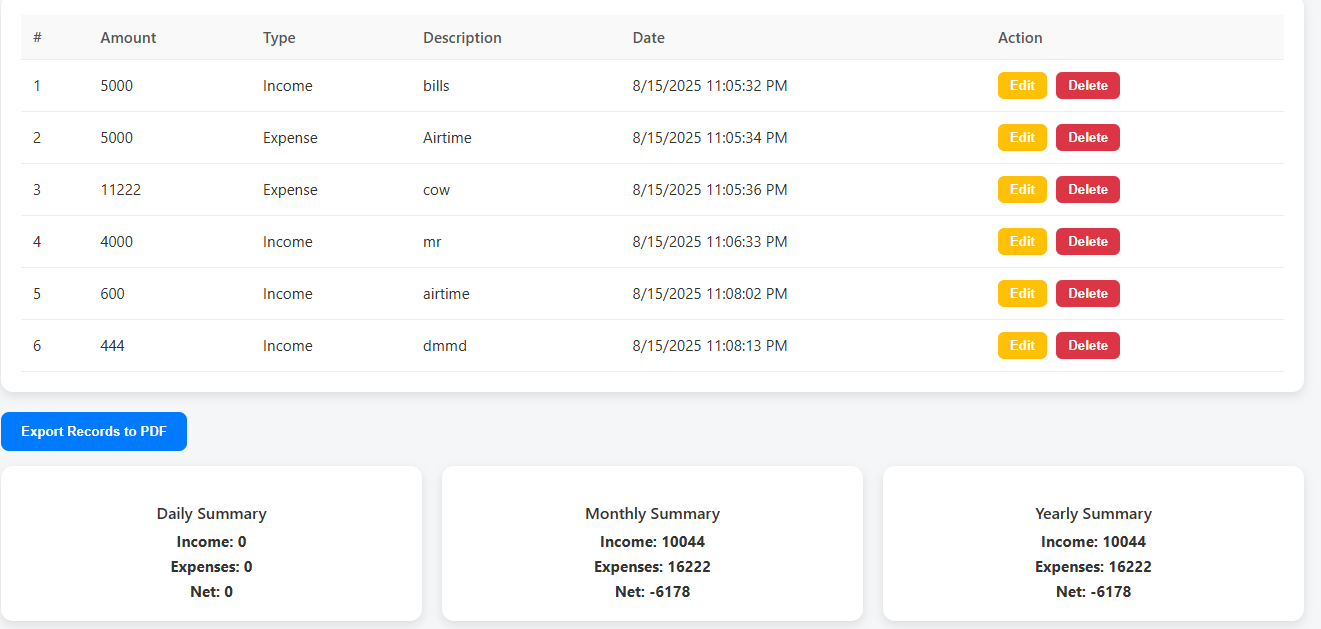The height and width of the screenshot is (629, 1321).
Task: Edit the cow expense record
Action: pos(1021,190)
